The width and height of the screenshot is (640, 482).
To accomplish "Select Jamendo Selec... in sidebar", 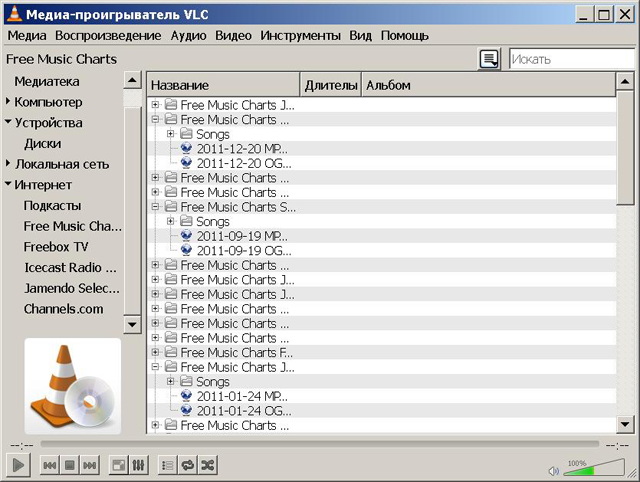I will (72, 289).
